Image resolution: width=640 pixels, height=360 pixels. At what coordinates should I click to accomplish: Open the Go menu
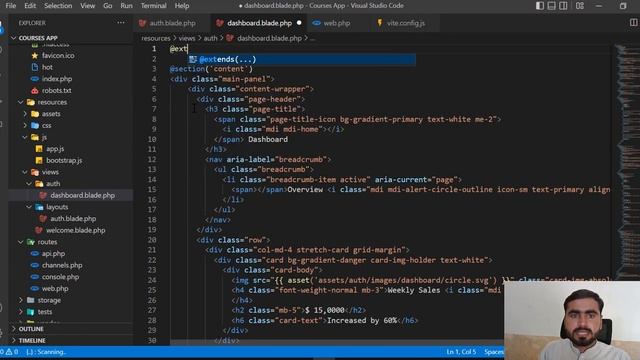click(x=108, y=6)
